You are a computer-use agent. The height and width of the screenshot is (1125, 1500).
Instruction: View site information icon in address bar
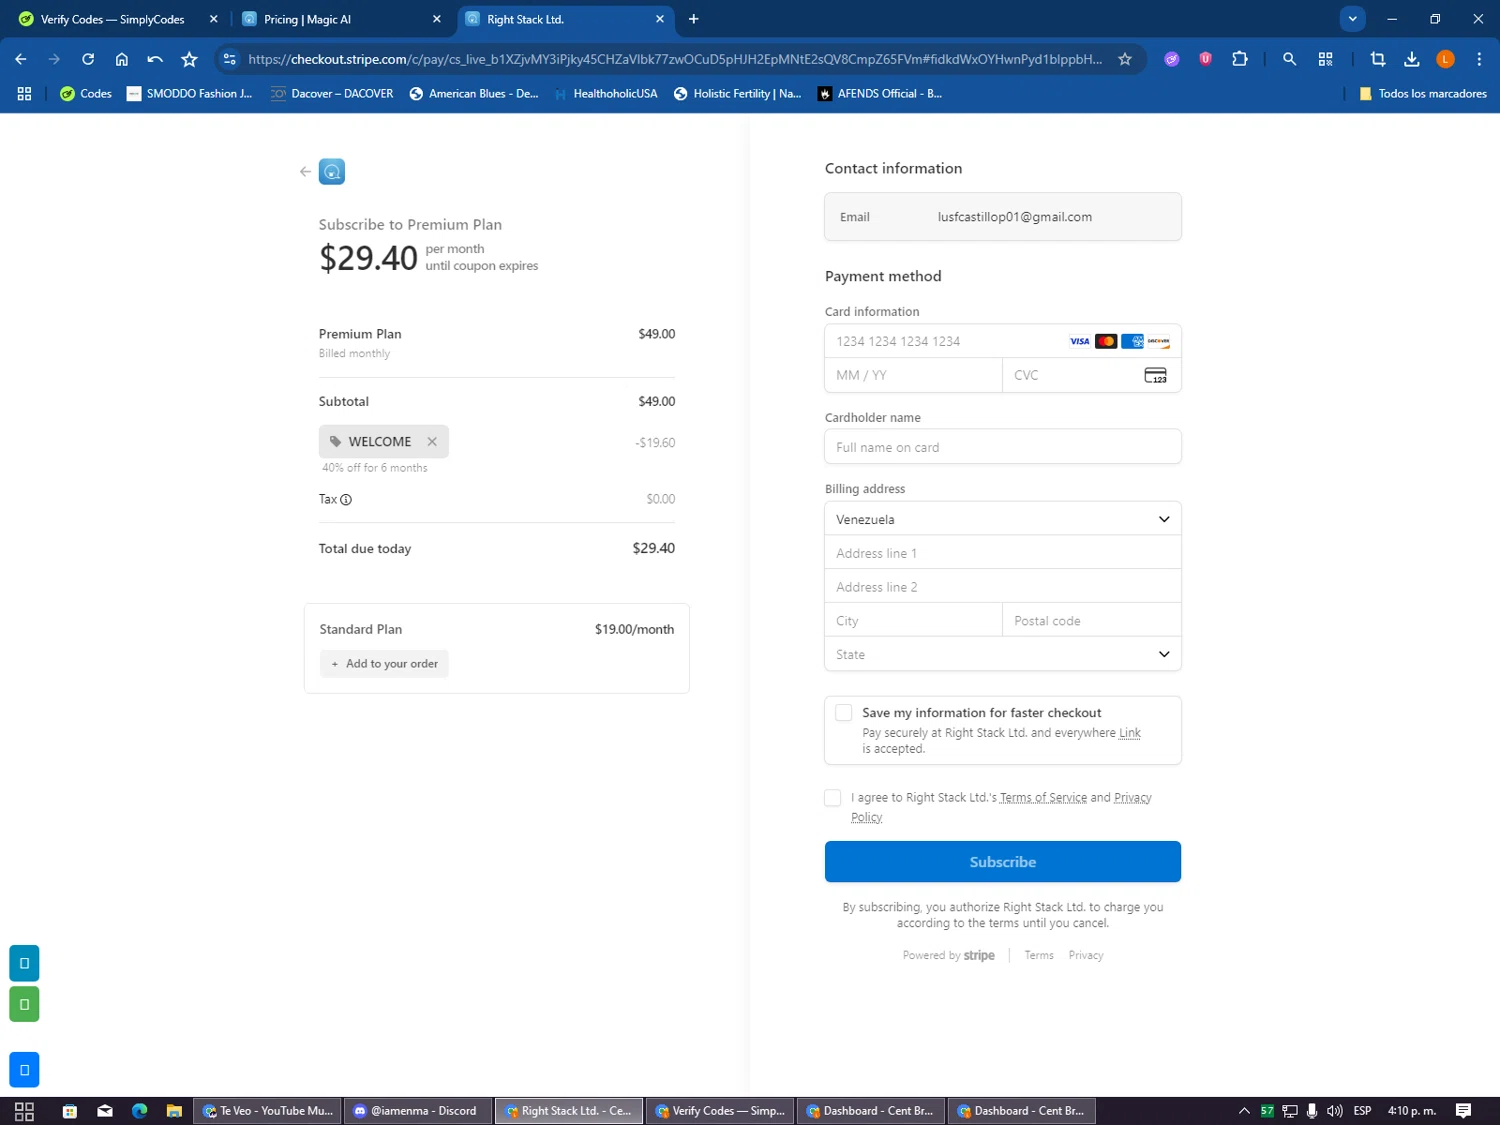point(230,59)
